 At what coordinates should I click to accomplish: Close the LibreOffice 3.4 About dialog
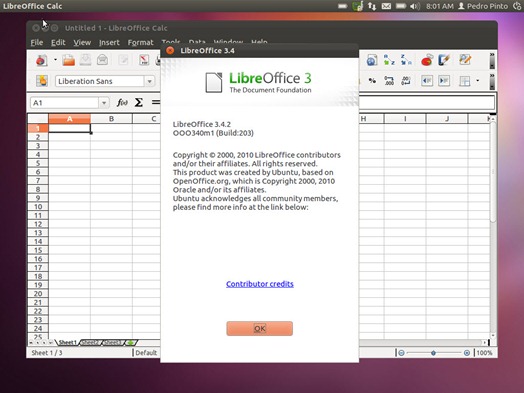click(x=170, y=50)
